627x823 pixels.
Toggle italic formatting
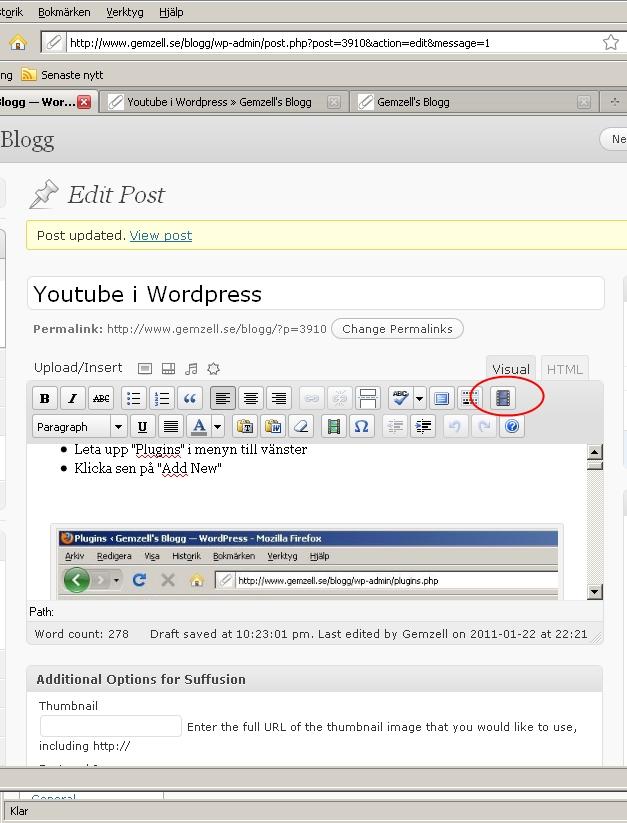(x=73, y=398)
